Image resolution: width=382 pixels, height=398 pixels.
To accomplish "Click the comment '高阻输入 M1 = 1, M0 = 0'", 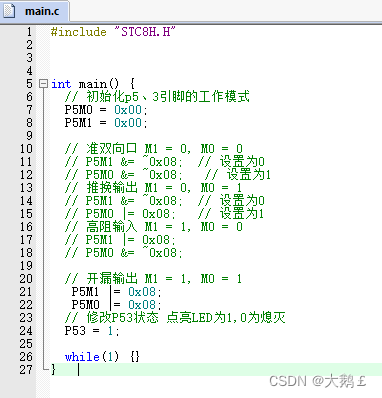I will coord(154,227).
